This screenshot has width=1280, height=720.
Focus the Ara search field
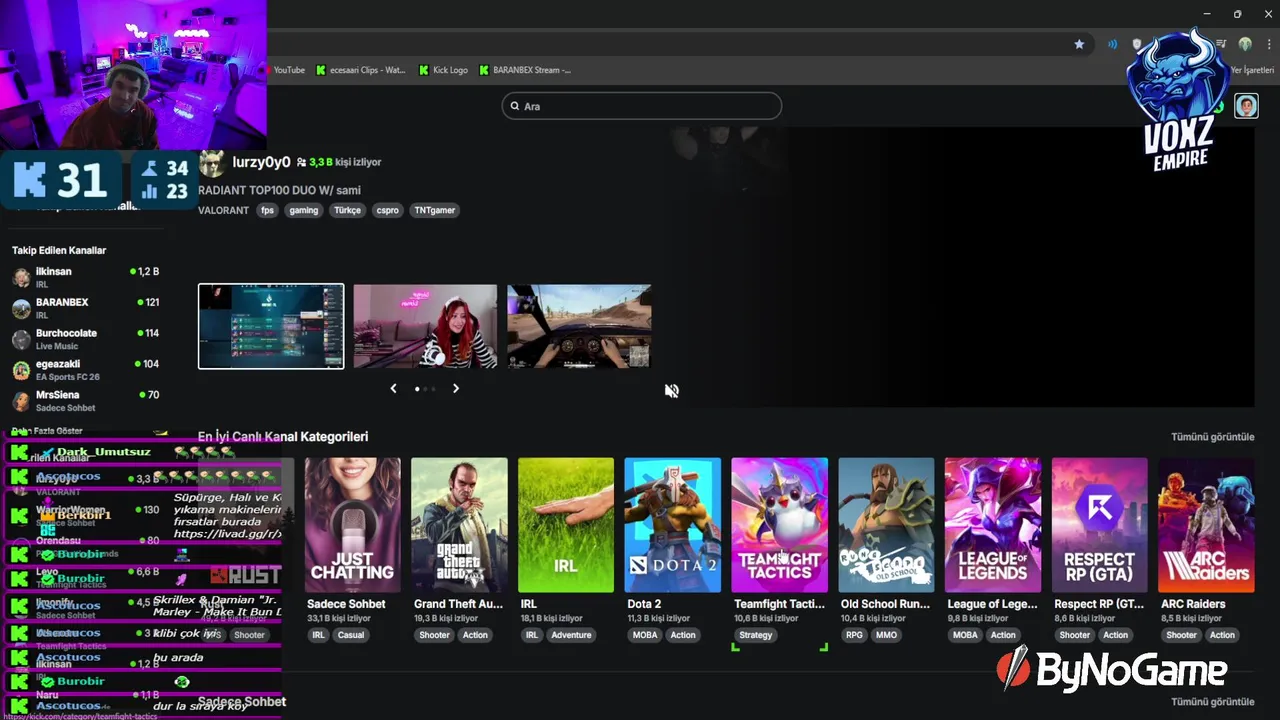642,106
